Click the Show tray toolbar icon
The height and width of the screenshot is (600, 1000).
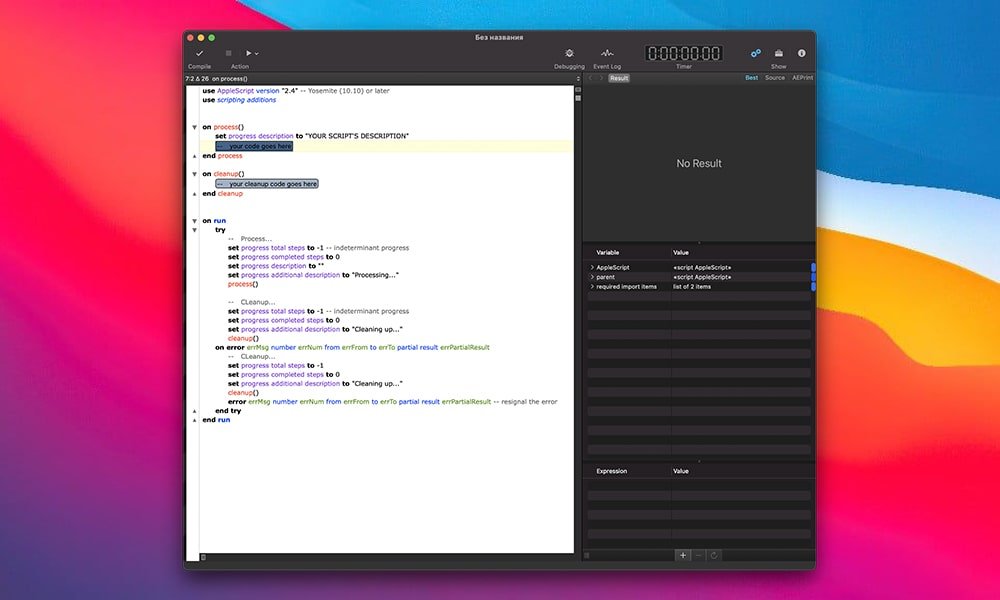[x=778, y=53]
